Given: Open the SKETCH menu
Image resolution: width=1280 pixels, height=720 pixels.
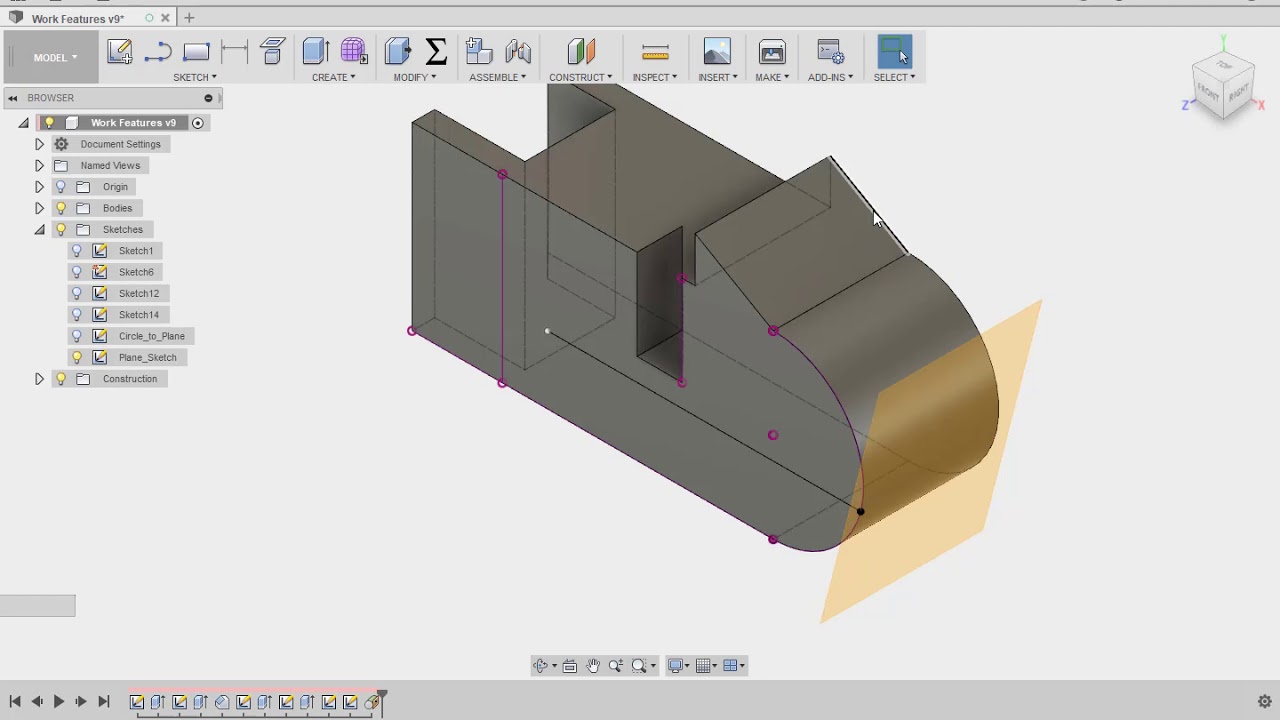Looking at the screenshot, I should [x=194, y=77].
